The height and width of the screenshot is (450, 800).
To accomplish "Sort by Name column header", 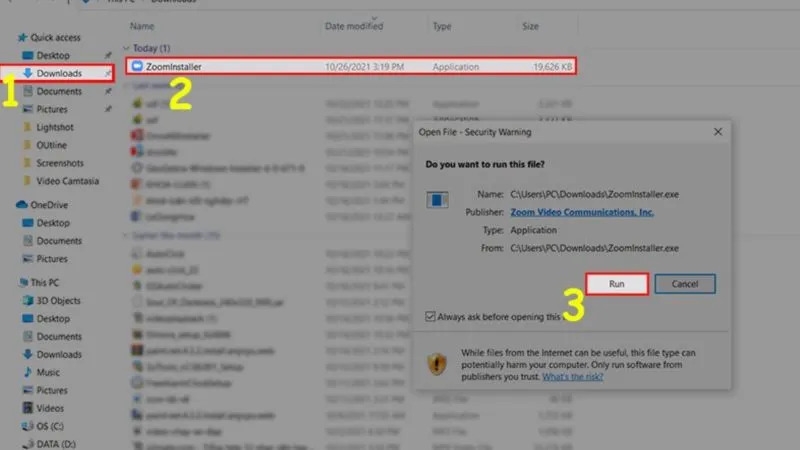I will 142,26.
